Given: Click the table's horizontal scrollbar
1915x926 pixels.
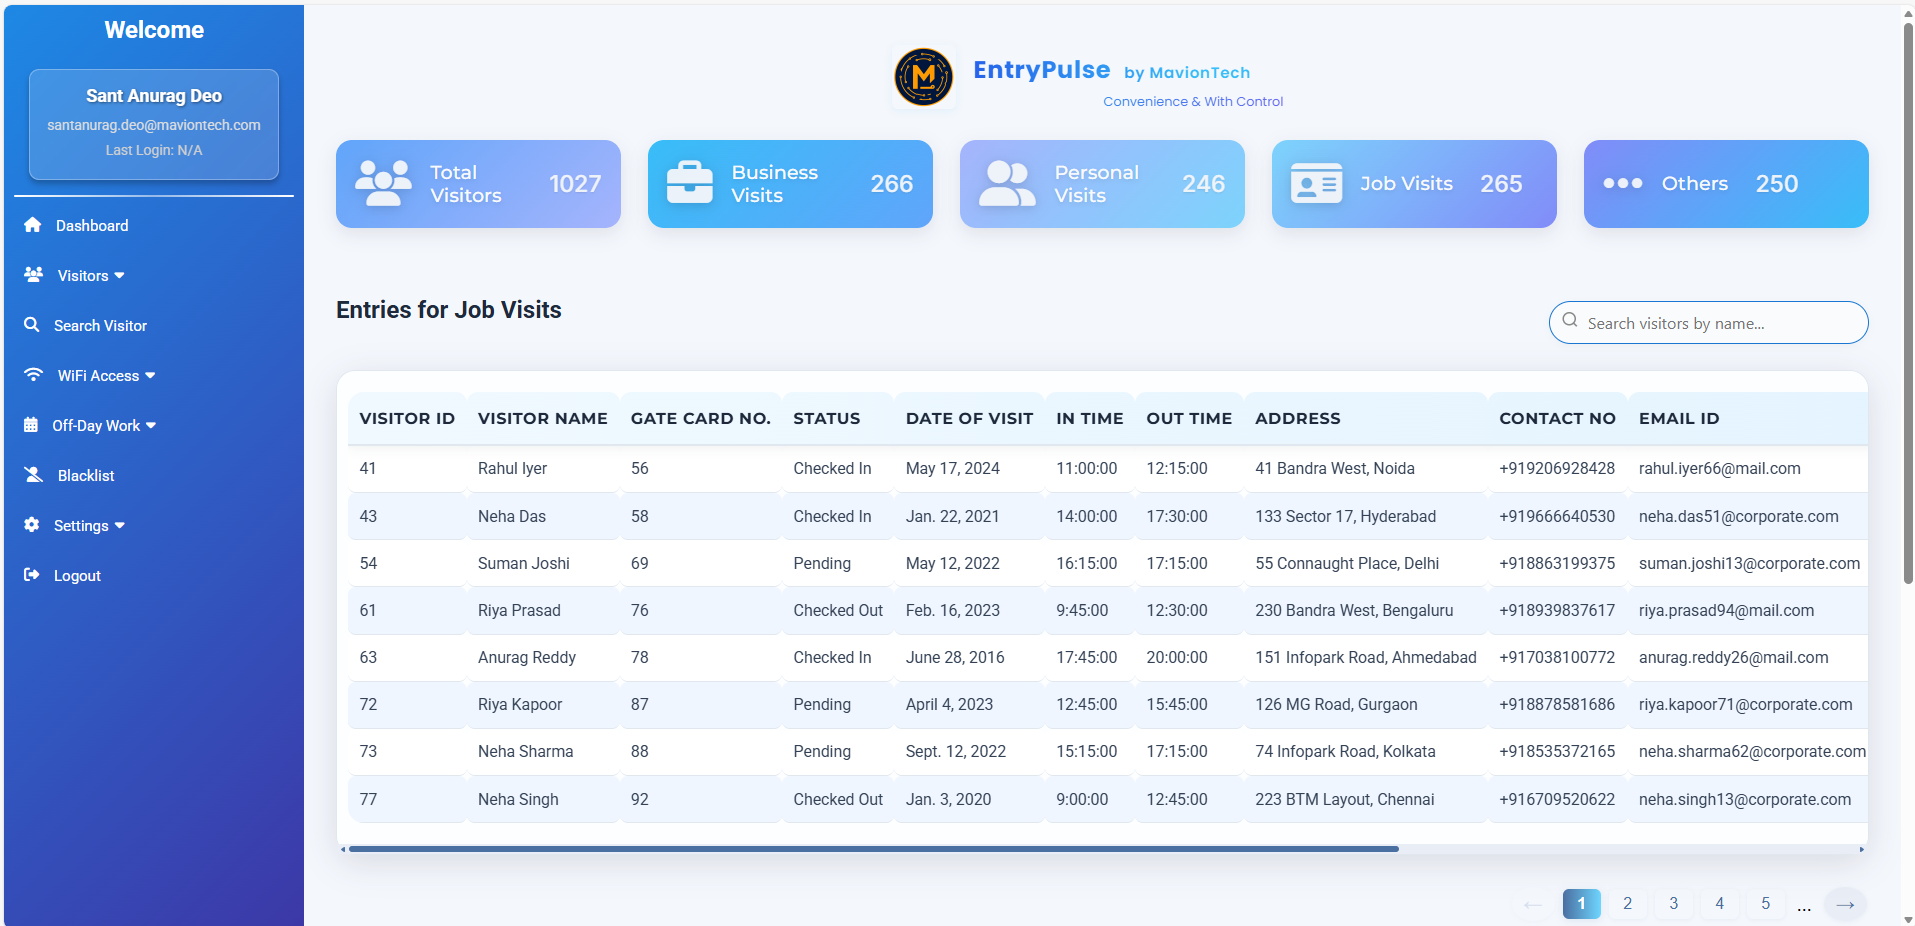Looking at the screenshot, I should [x=873, y=849].
